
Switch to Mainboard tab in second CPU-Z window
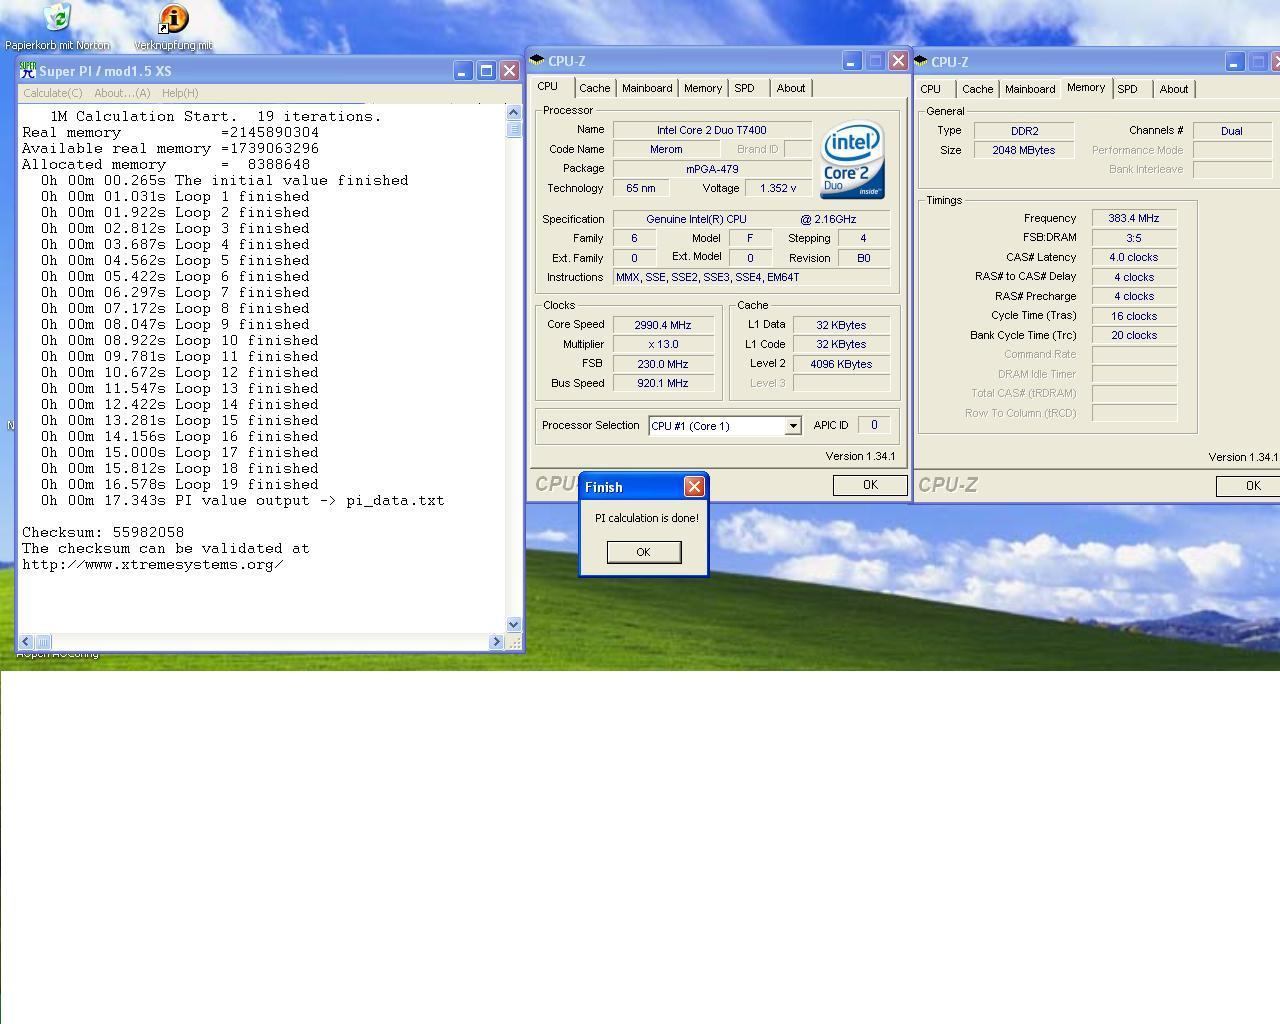(x=1030, y=89)
